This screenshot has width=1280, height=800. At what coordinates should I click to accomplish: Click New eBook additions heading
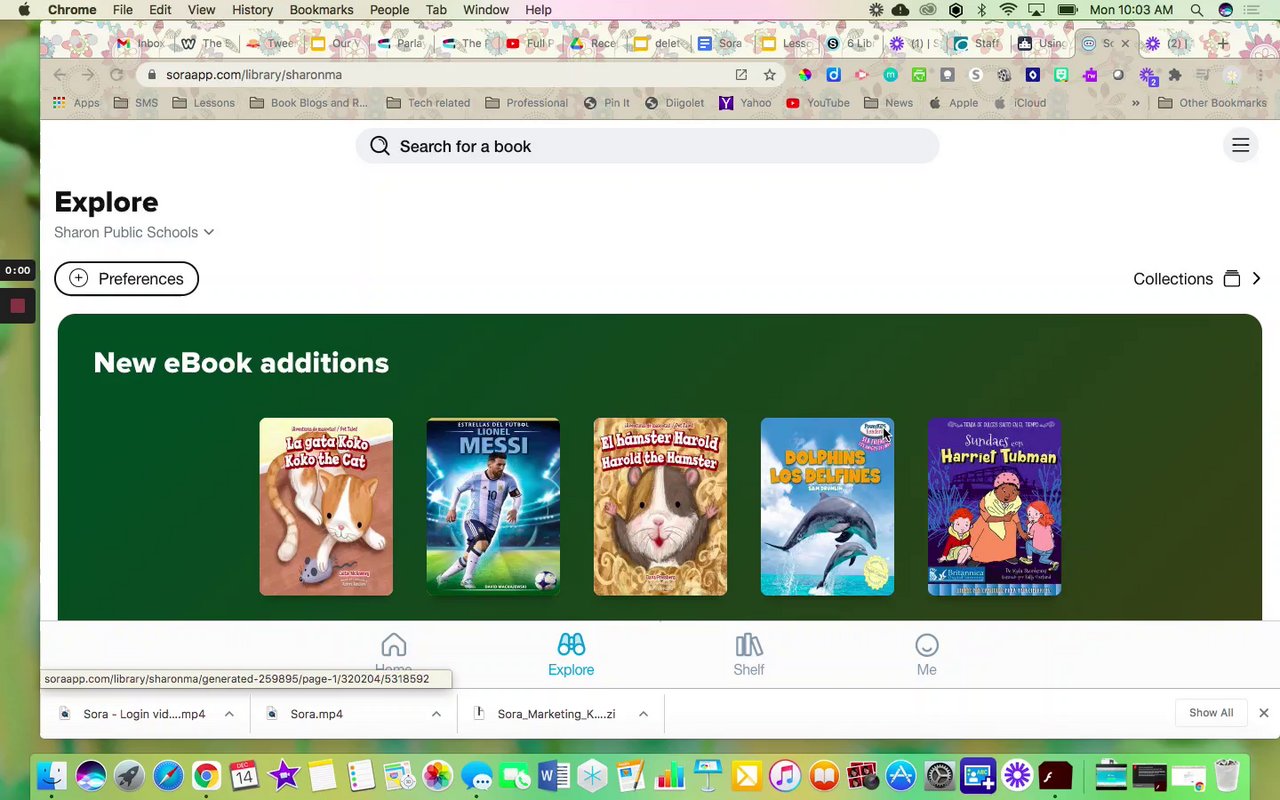241,363
